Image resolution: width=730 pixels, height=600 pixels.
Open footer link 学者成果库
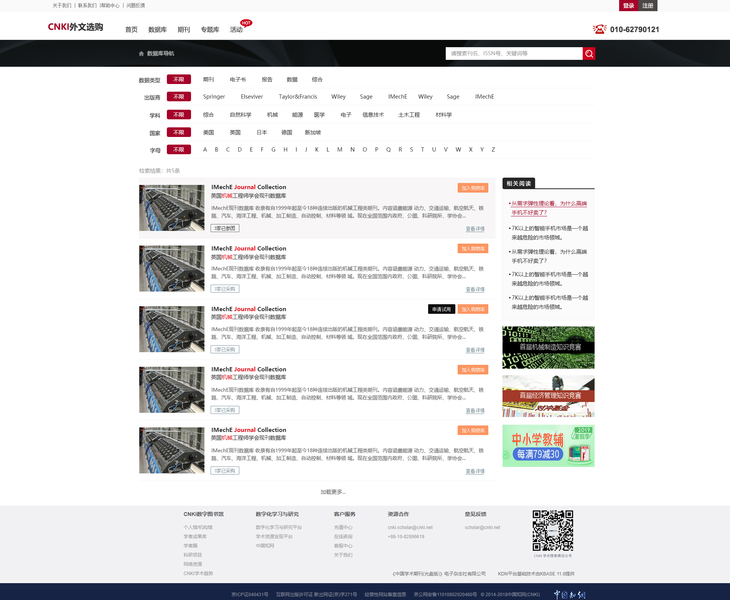click(x=195, y=537)
